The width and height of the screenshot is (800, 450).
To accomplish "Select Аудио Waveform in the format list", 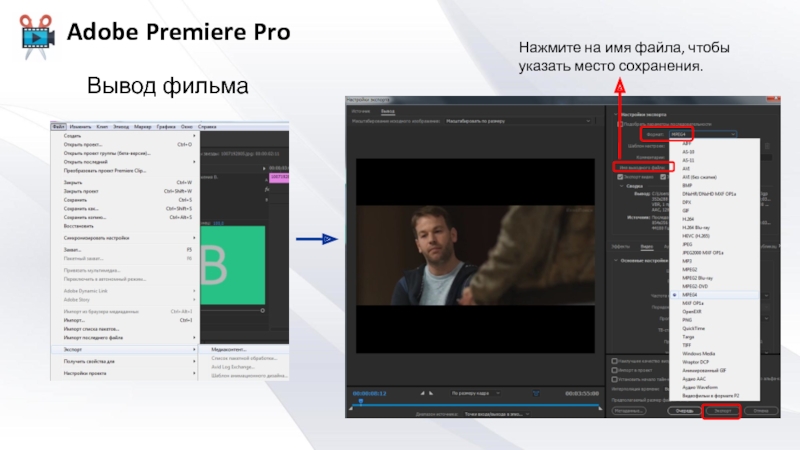I will 714,387.
